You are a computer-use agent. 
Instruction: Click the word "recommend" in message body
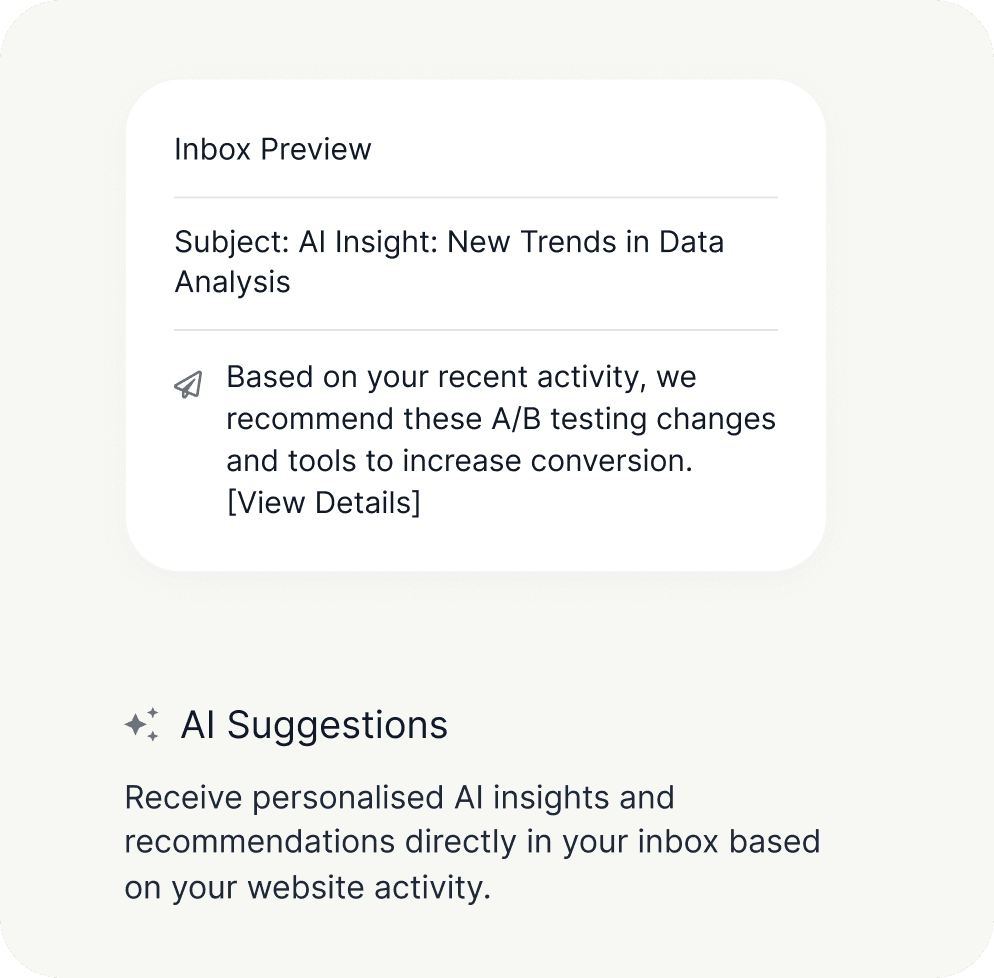point(310,418)
